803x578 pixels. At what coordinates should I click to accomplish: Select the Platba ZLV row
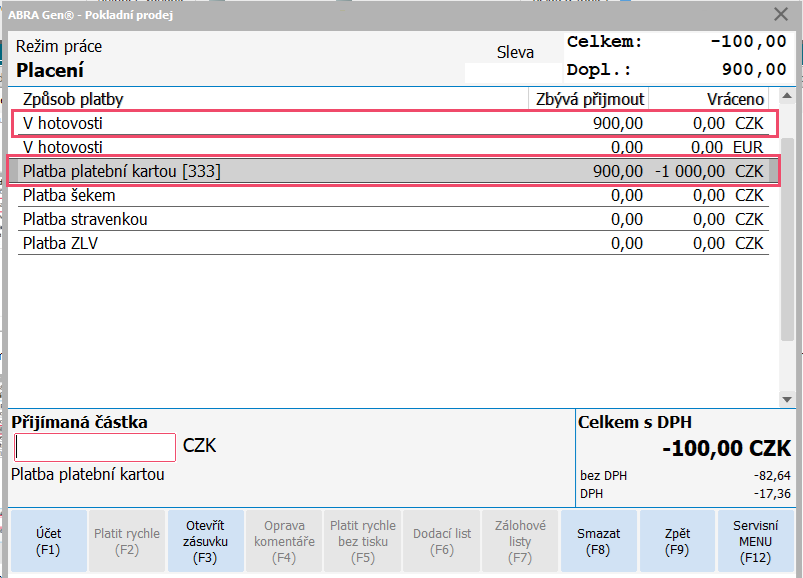393,243
